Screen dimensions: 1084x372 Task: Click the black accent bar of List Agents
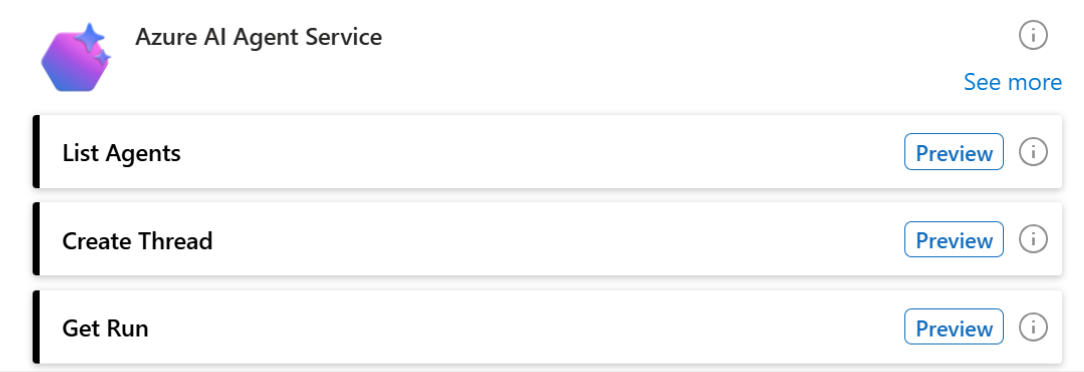click(x=36, y=151)
